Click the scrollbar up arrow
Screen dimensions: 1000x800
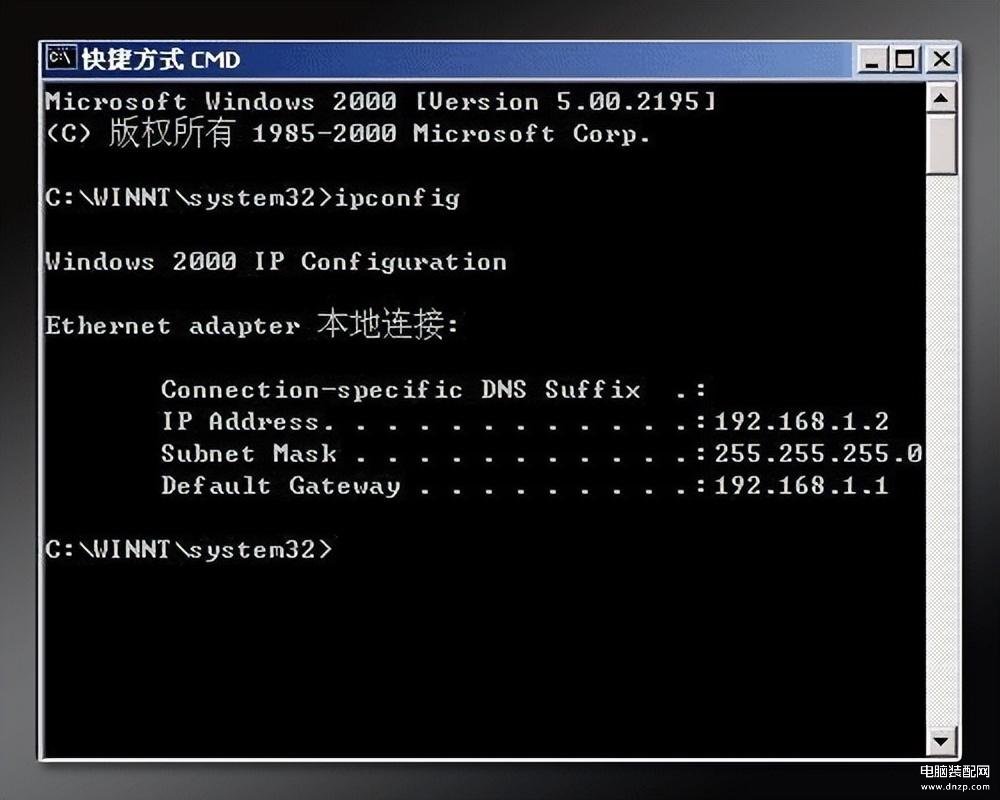point(941,98)
